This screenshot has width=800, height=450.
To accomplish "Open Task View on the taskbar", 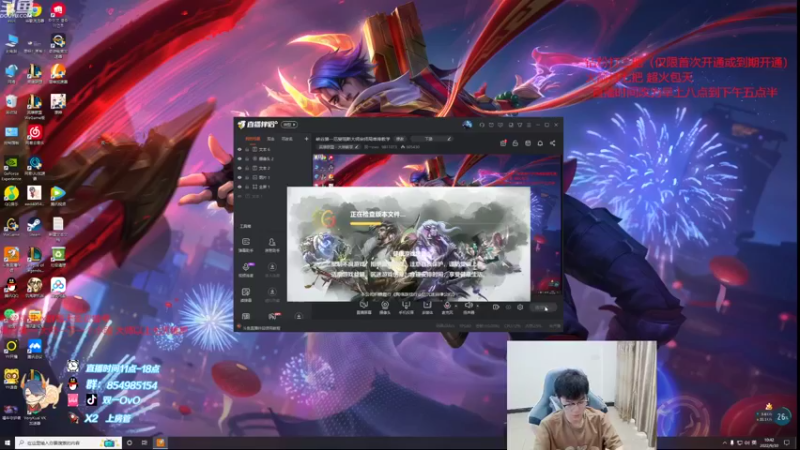I will 144,443.
